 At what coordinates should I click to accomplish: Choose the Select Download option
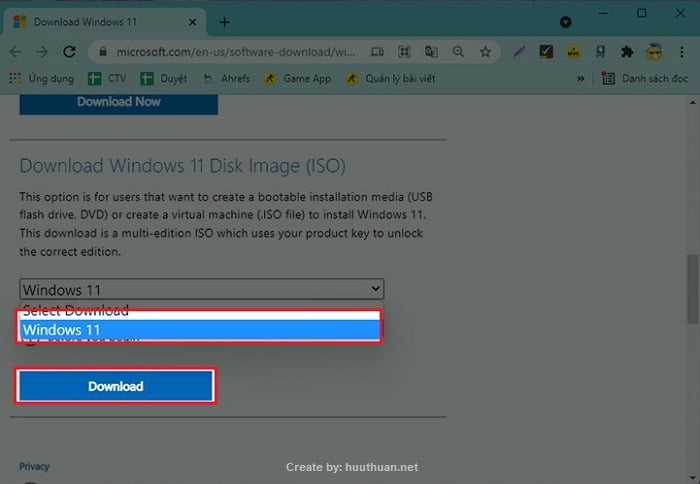coord(200,311)
